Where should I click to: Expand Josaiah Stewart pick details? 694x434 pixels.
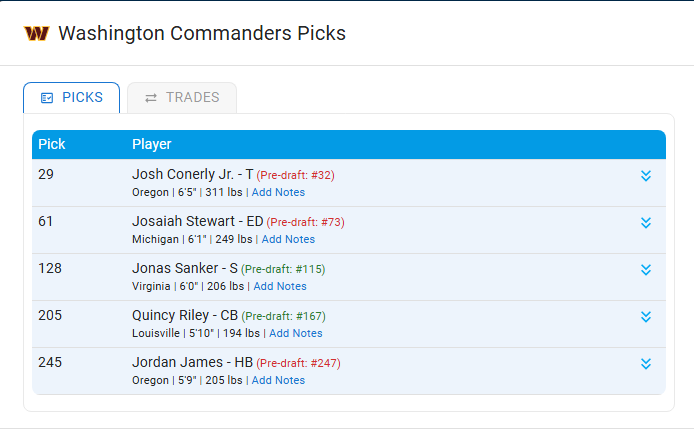646,223
